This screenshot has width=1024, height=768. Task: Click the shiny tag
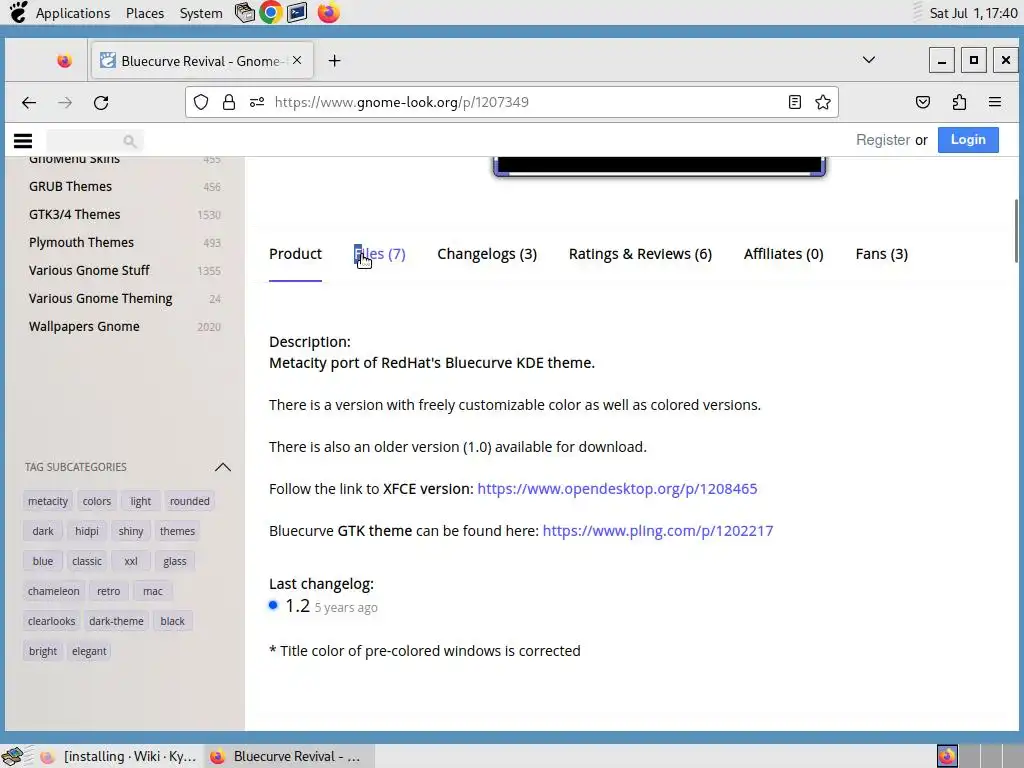coord(131,531)
